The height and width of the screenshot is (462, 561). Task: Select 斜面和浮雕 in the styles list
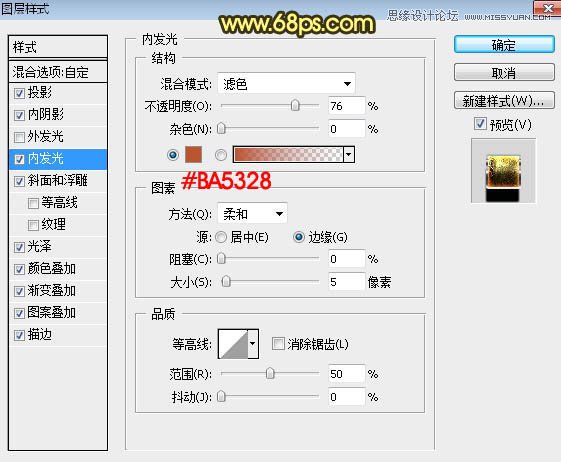[58, 181]
